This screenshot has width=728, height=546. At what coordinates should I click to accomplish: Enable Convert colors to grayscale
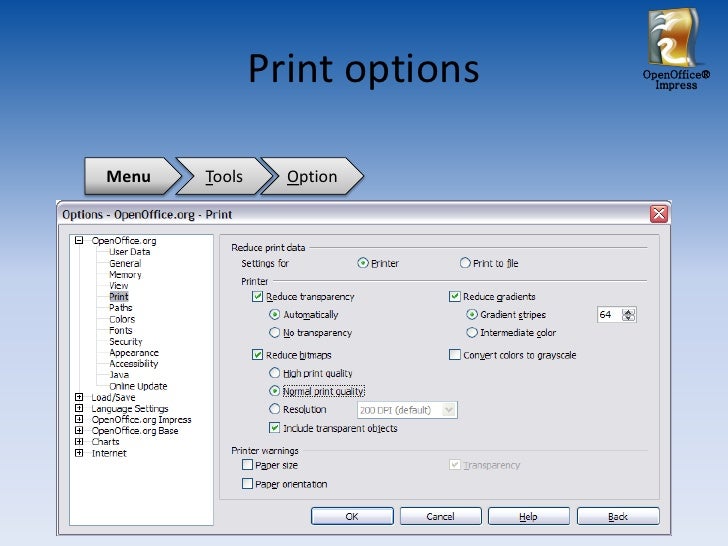455,355
